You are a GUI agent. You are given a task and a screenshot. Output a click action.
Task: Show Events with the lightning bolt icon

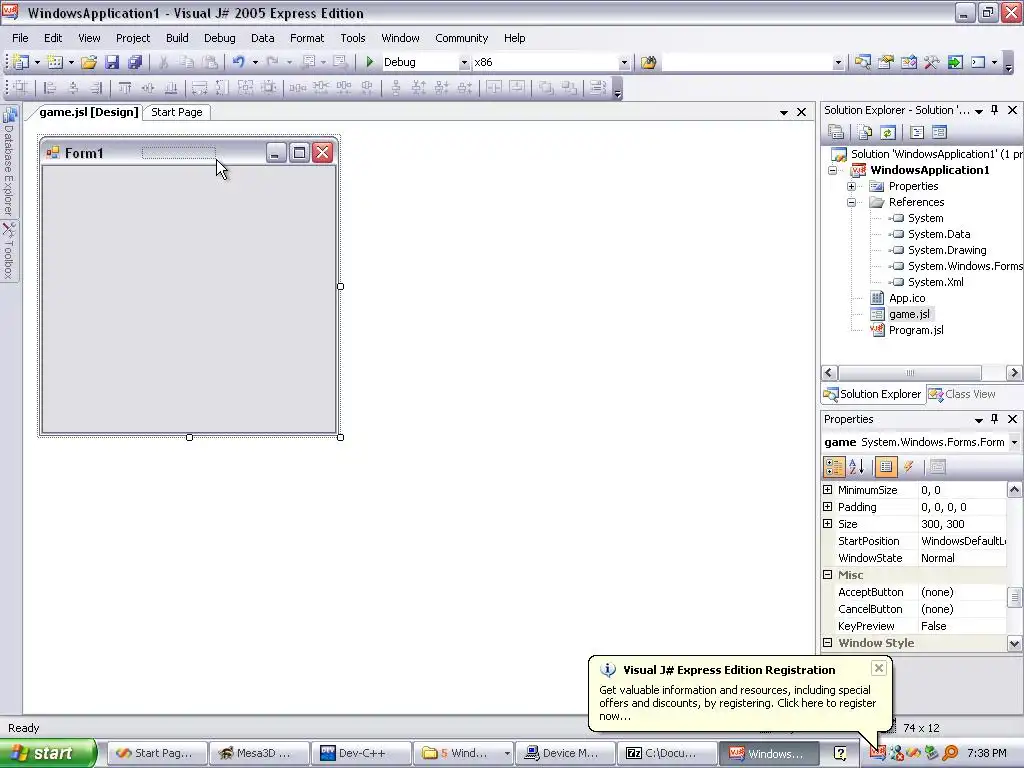(908, 466)
